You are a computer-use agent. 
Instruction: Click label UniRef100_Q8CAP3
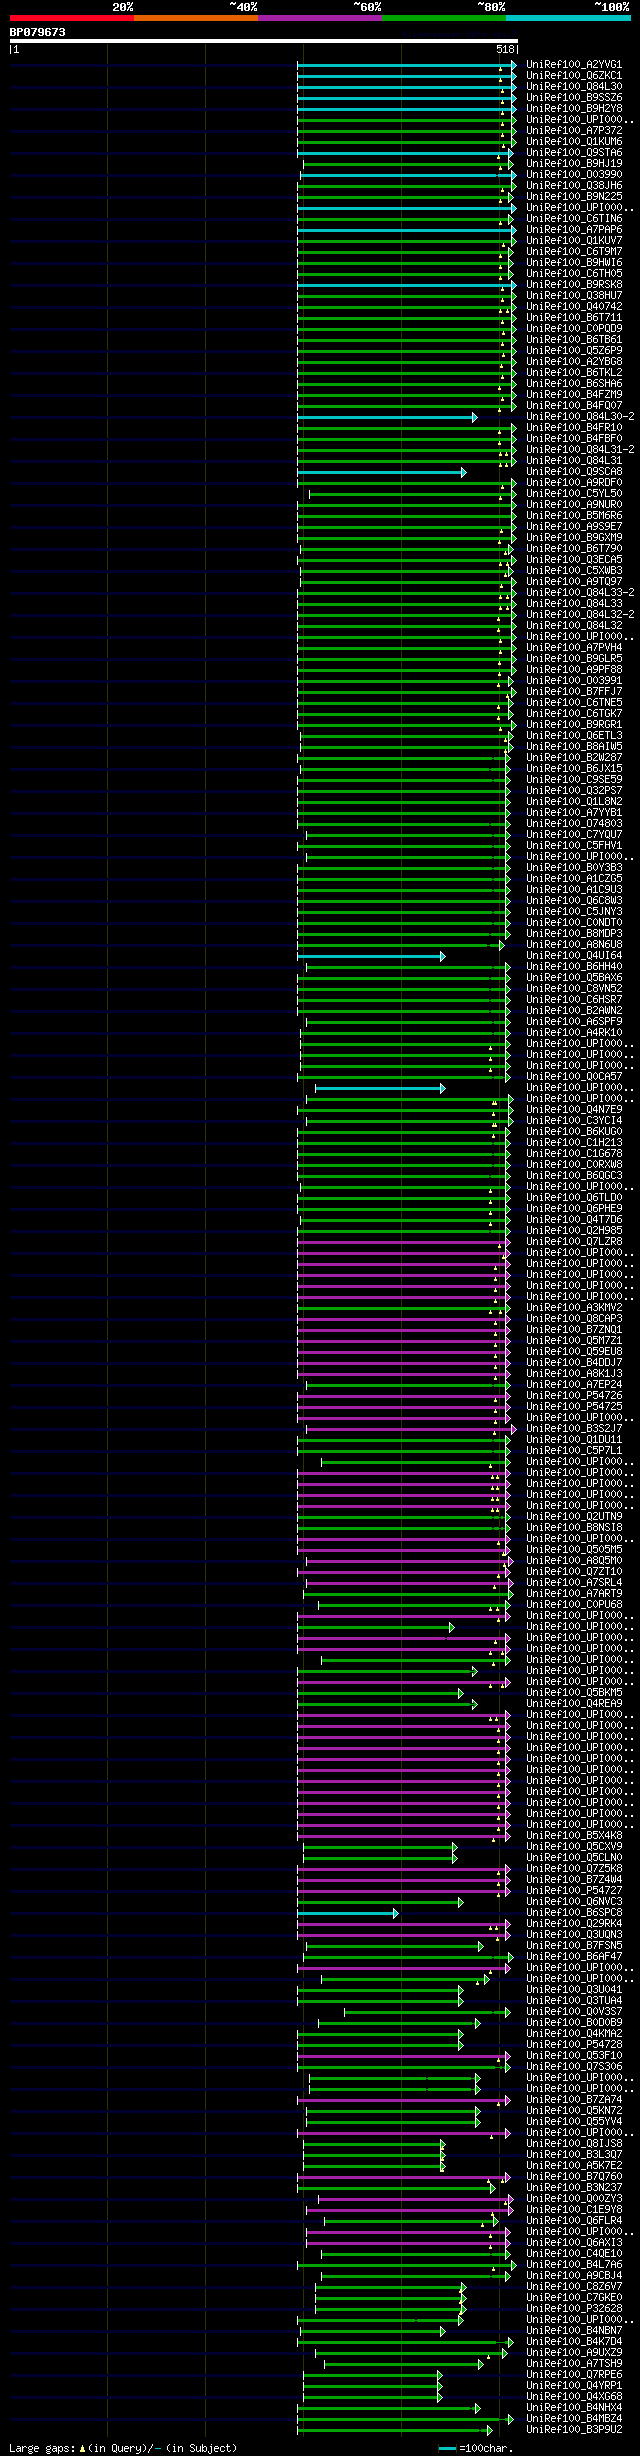click(x=574, y=1319)
